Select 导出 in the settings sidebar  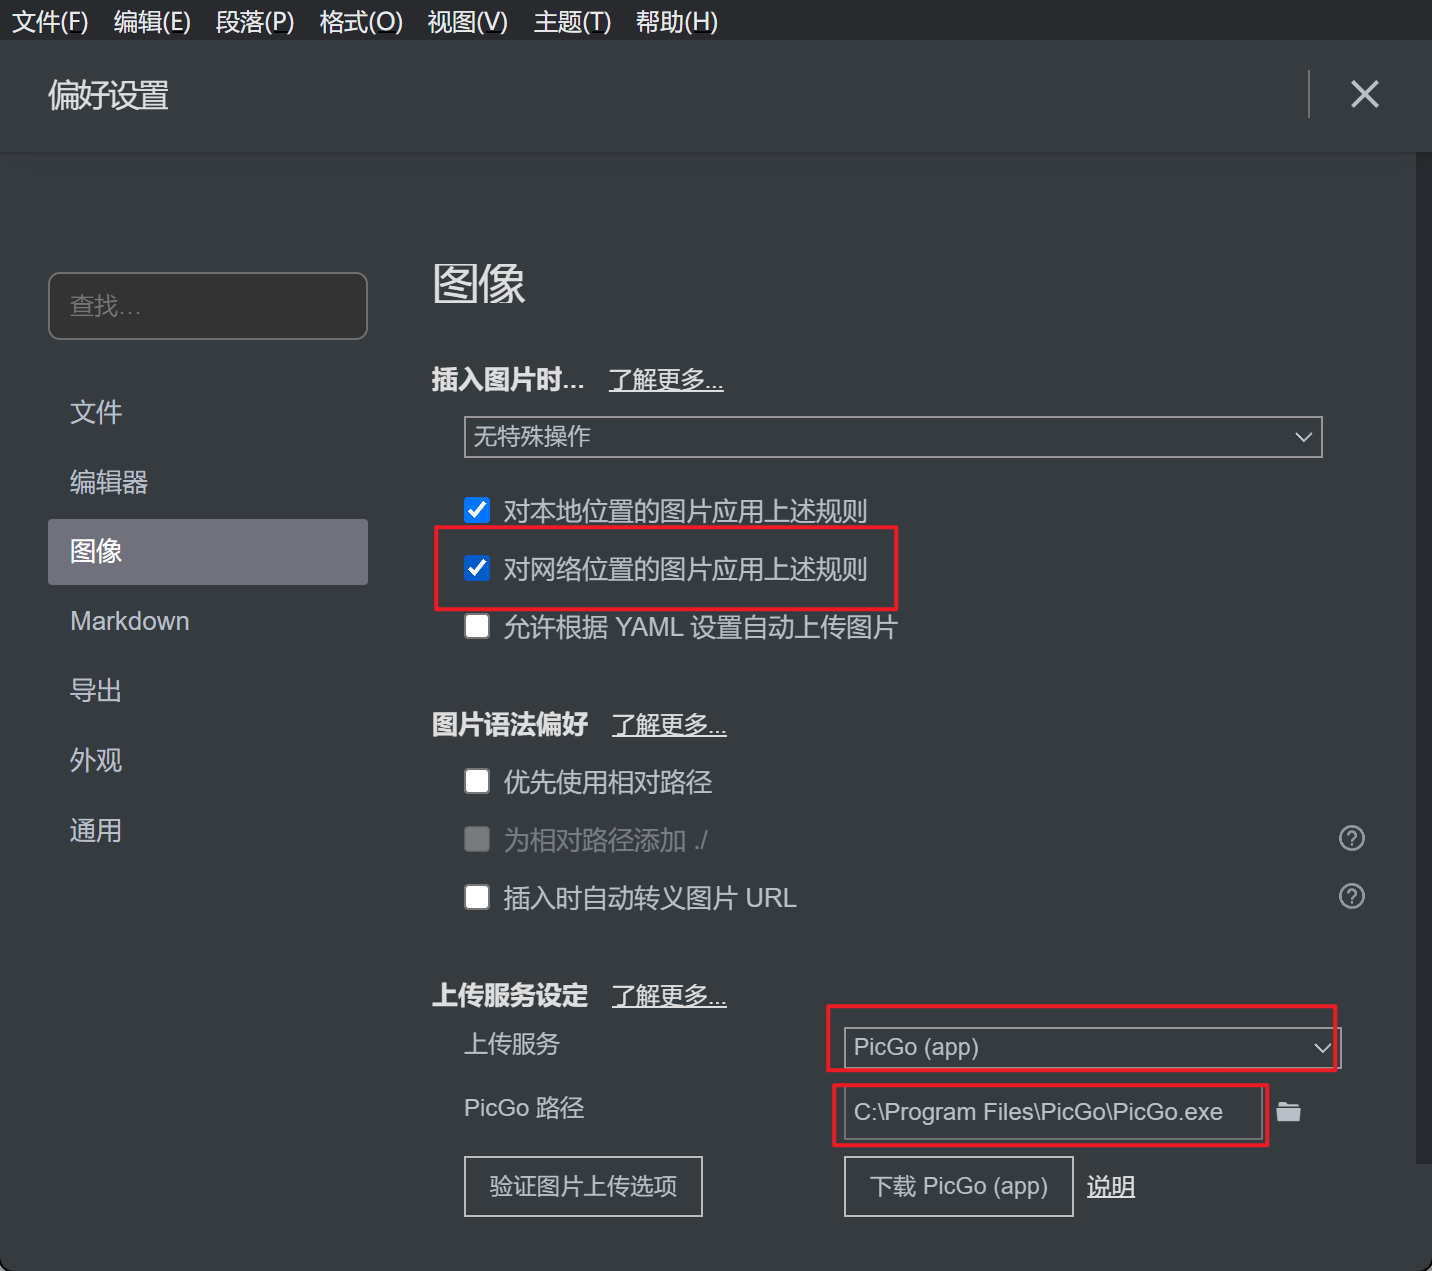click(208, 691)
